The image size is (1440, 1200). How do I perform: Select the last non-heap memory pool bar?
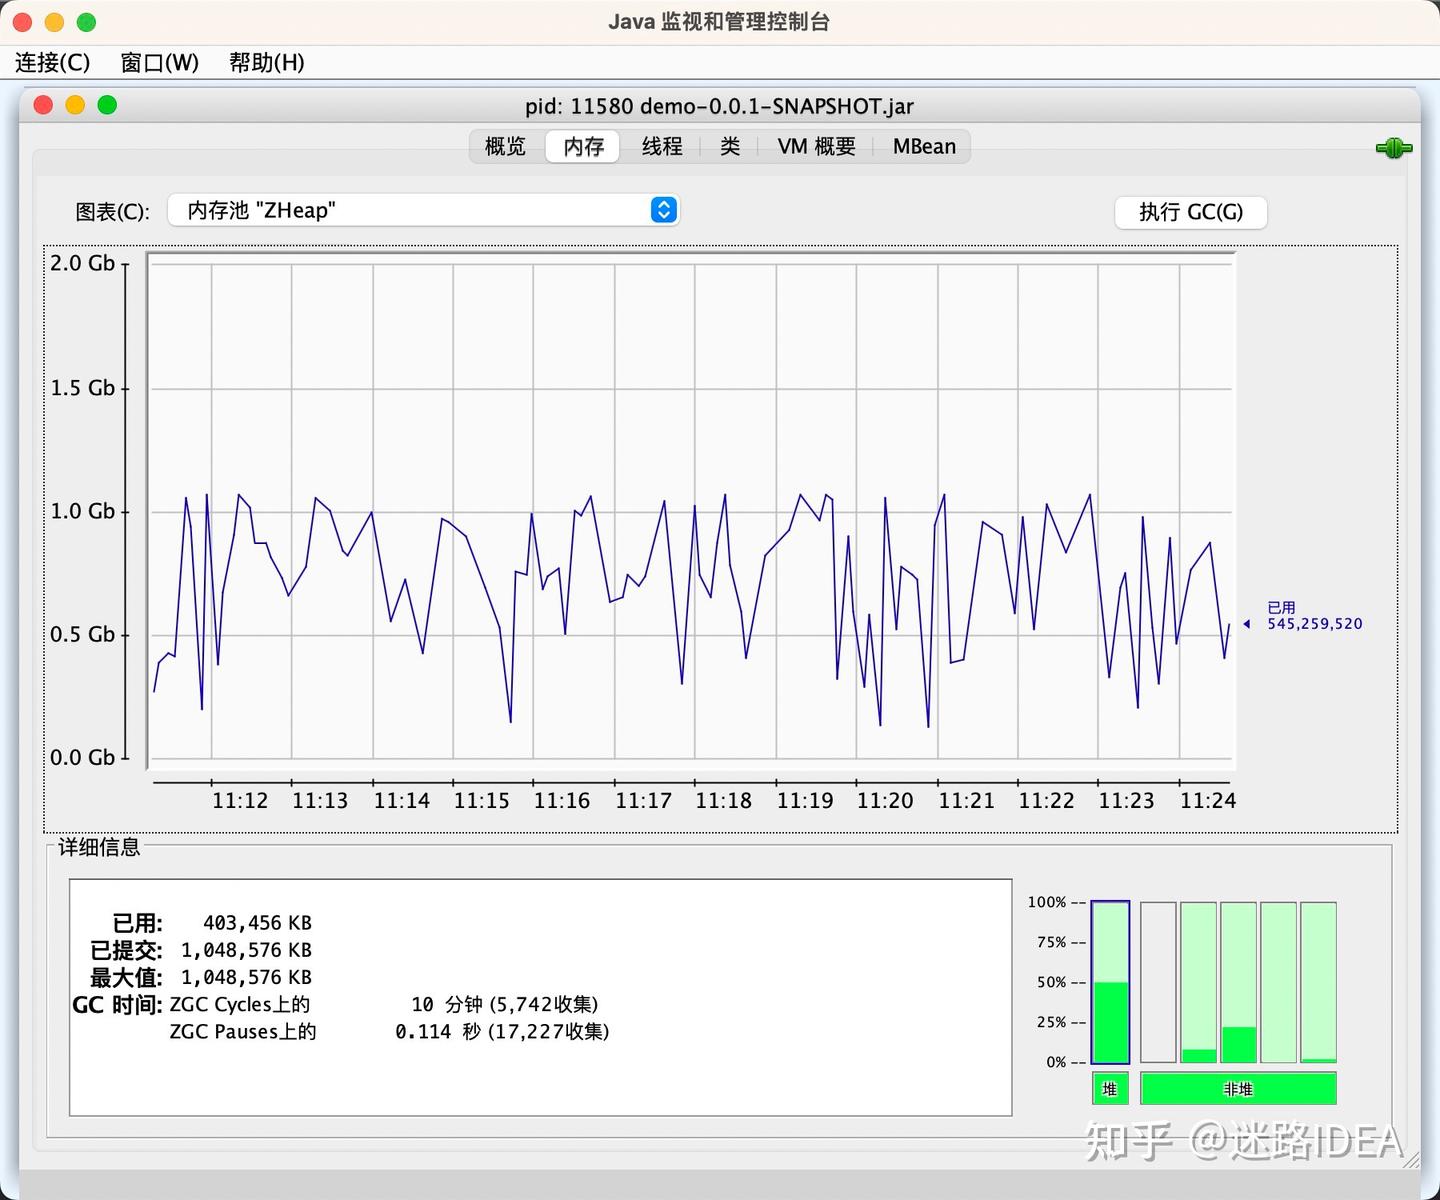coord(1319,982)
